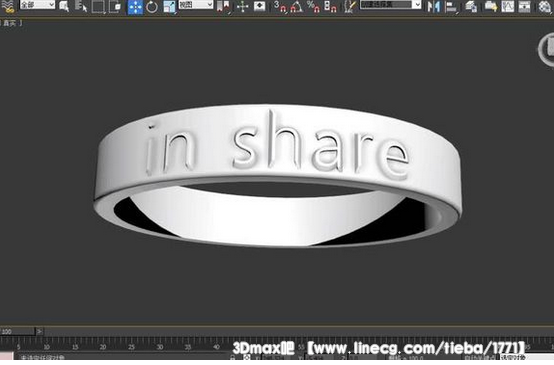Screen dimensions: 554x365
Task: Open the reference coordinate system dropdown 视图
Action: [x=196, y=5]
